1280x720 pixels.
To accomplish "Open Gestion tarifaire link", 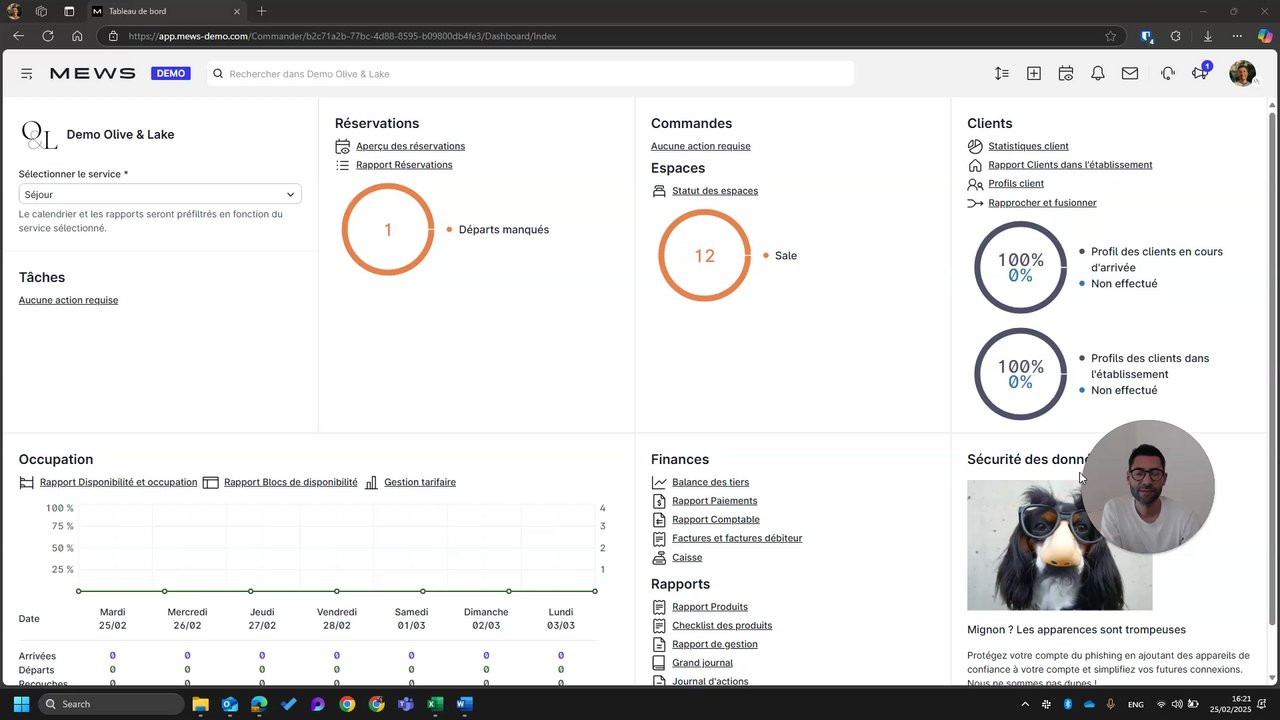I will (420, 482).
